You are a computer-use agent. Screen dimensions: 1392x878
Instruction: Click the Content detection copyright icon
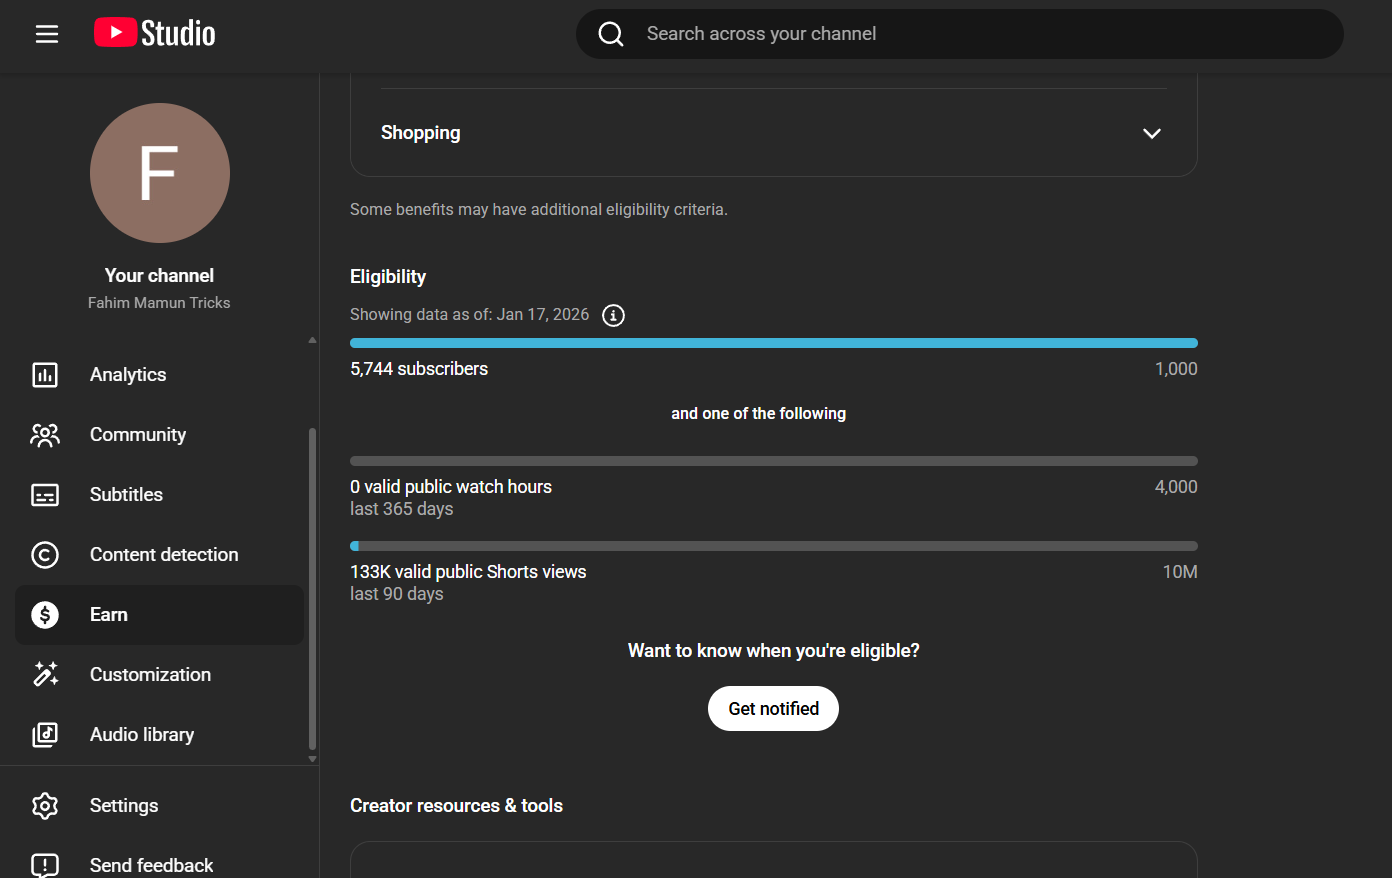[45, 555]
